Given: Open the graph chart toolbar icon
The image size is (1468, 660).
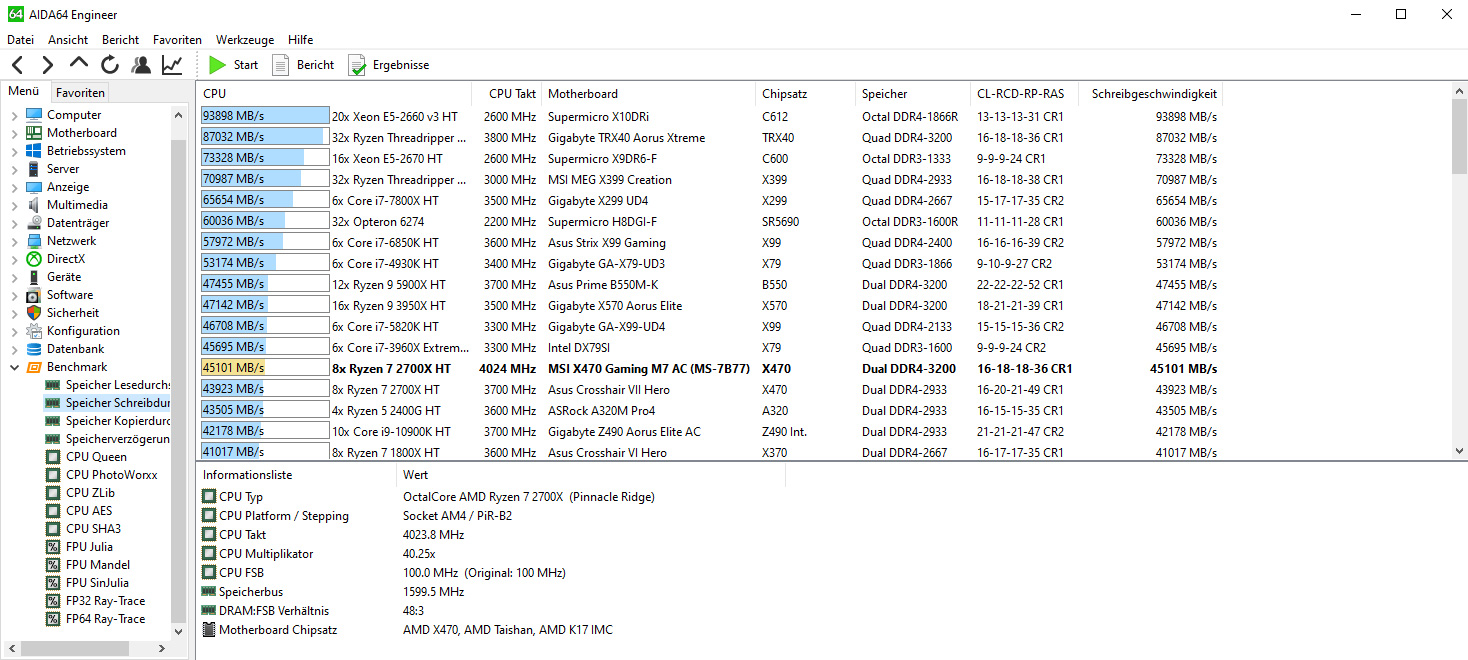Looking at the screenshot, I should point(172,65).
